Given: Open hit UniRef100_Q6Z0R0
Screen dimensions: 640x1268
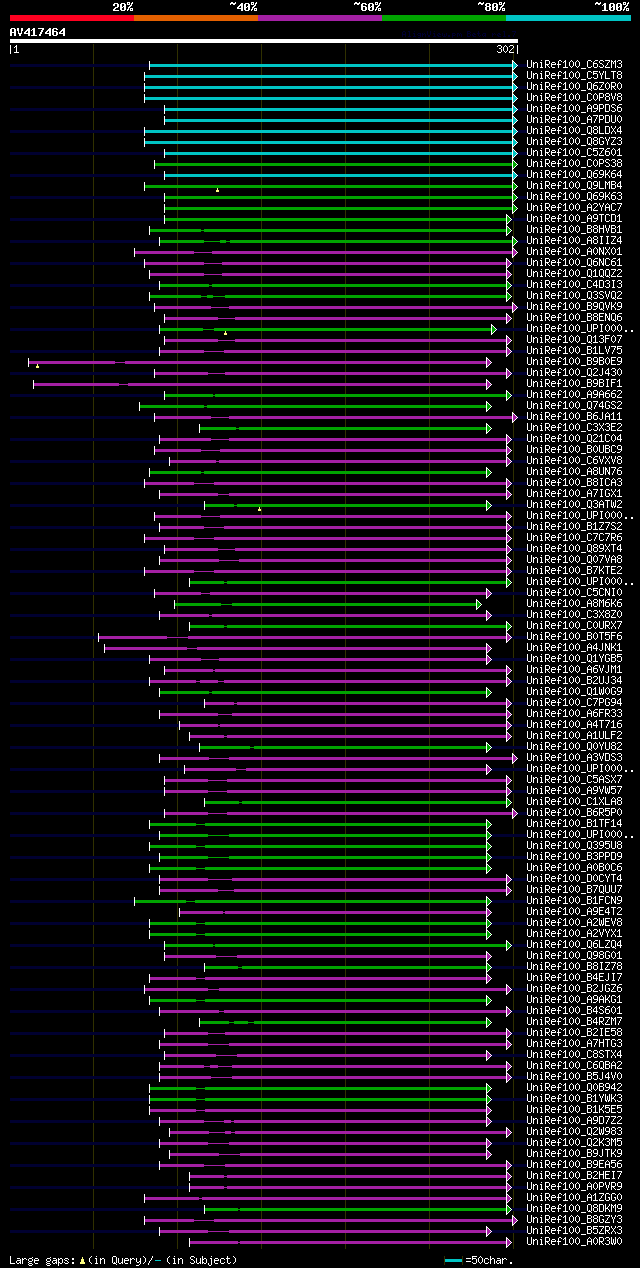Looking at the screenshot, I should (574, 86).
